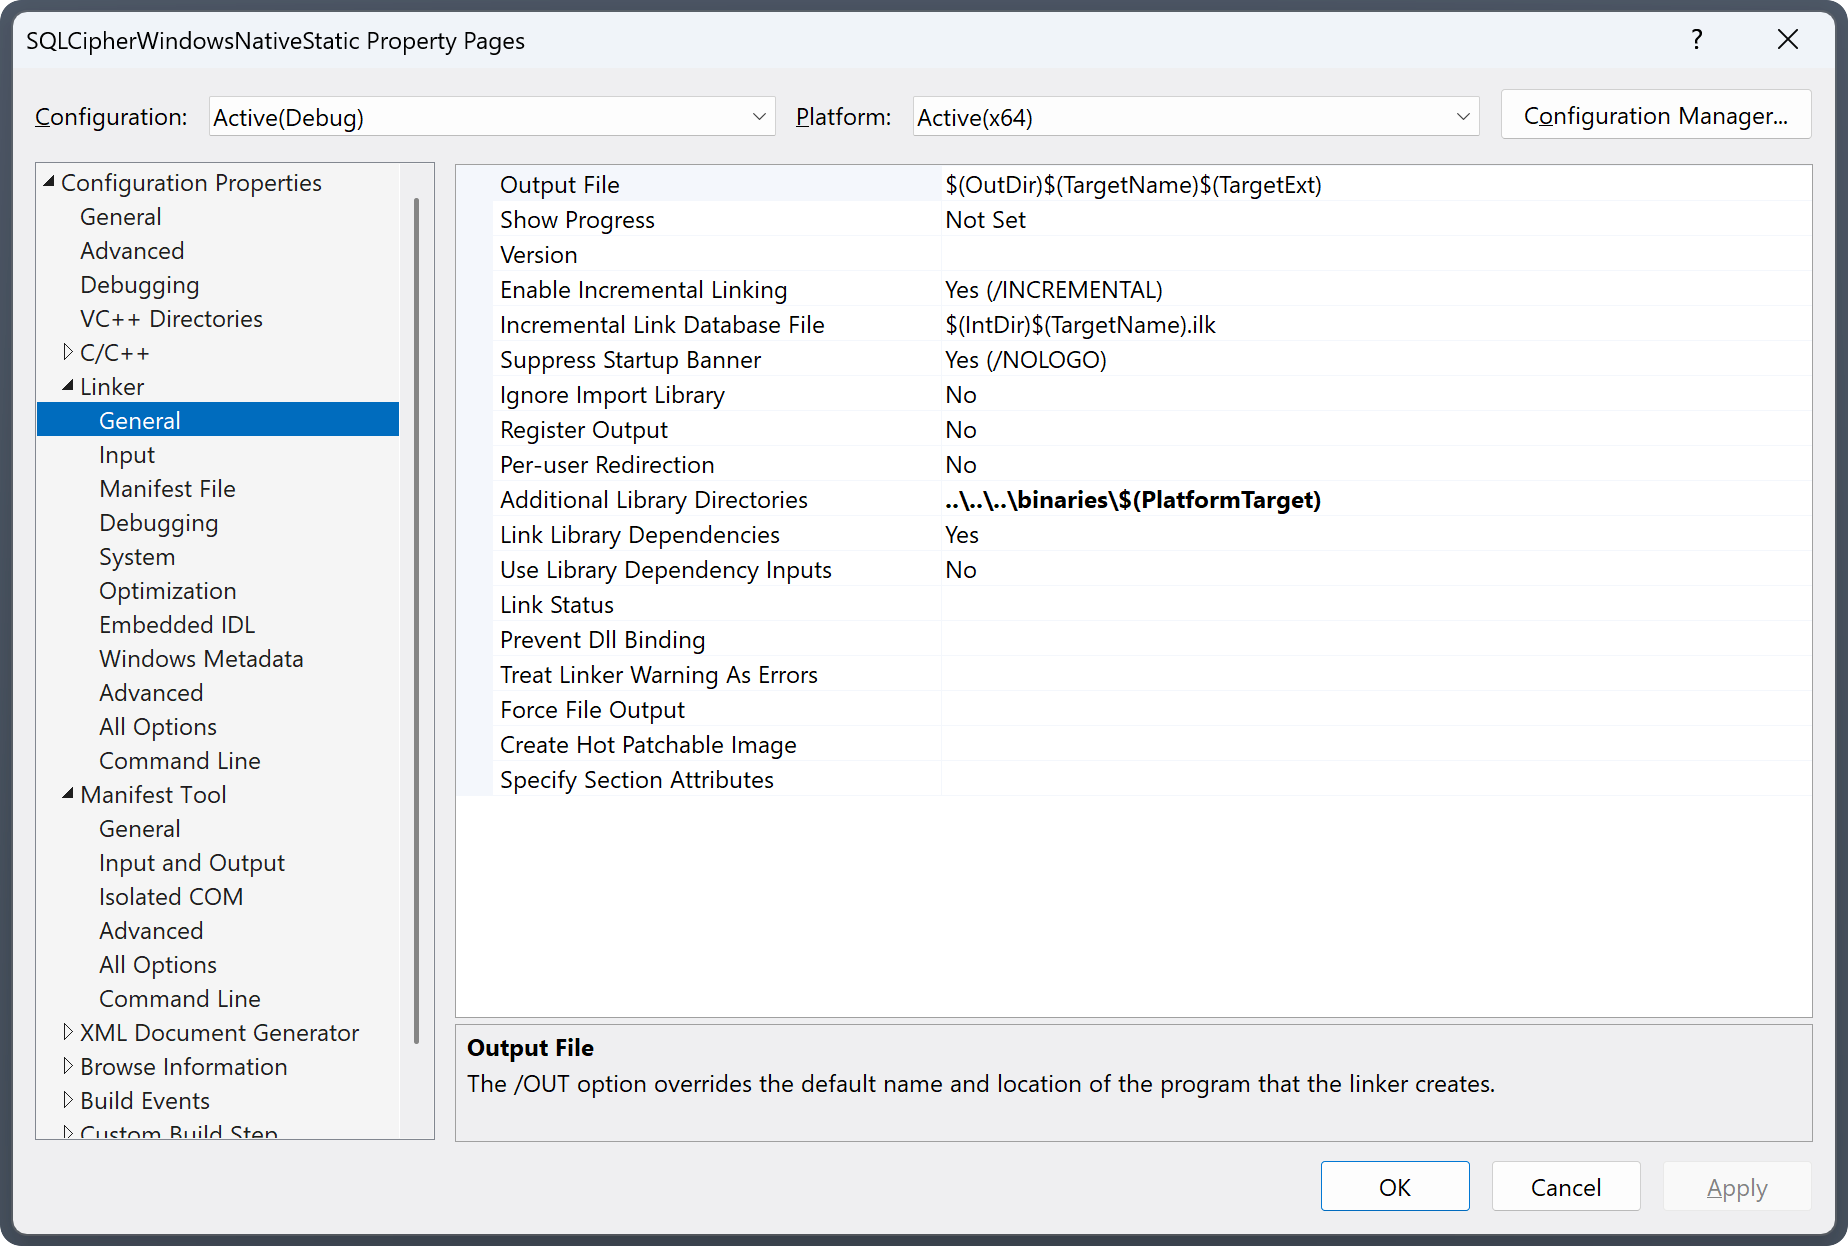The height and width of the screenshot is (1246, 1848).
Task: Select Linker All Options page
Action: coord(157,727)
